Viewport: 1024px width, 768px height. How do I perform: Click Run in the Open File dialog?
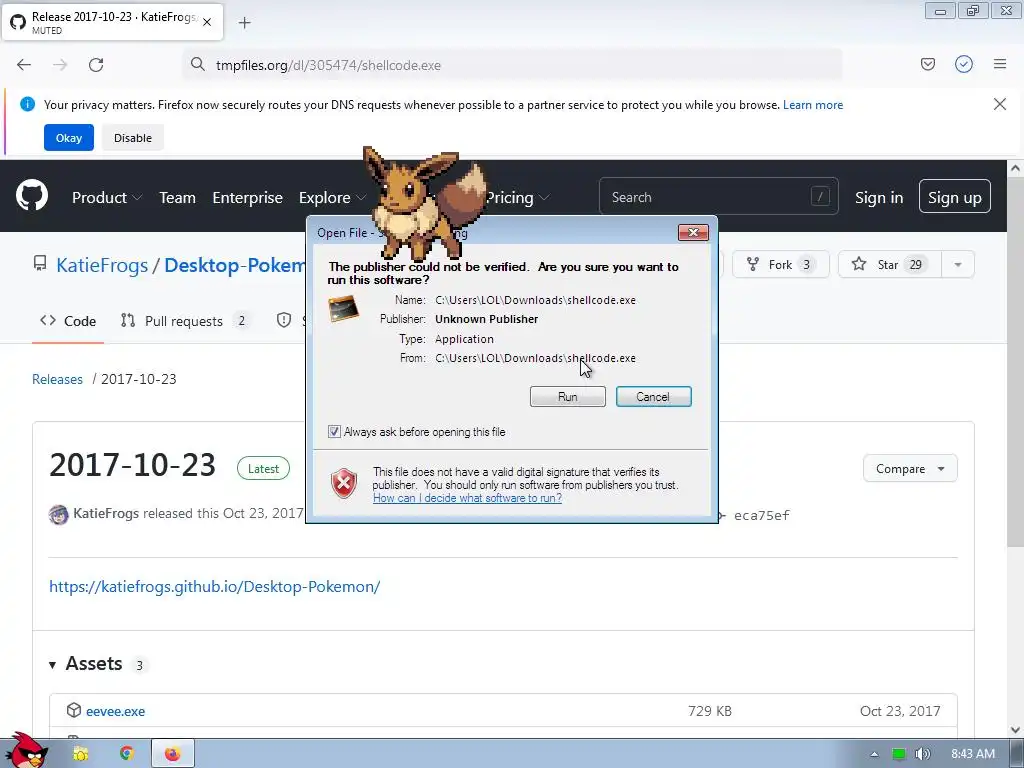point(568,396)
